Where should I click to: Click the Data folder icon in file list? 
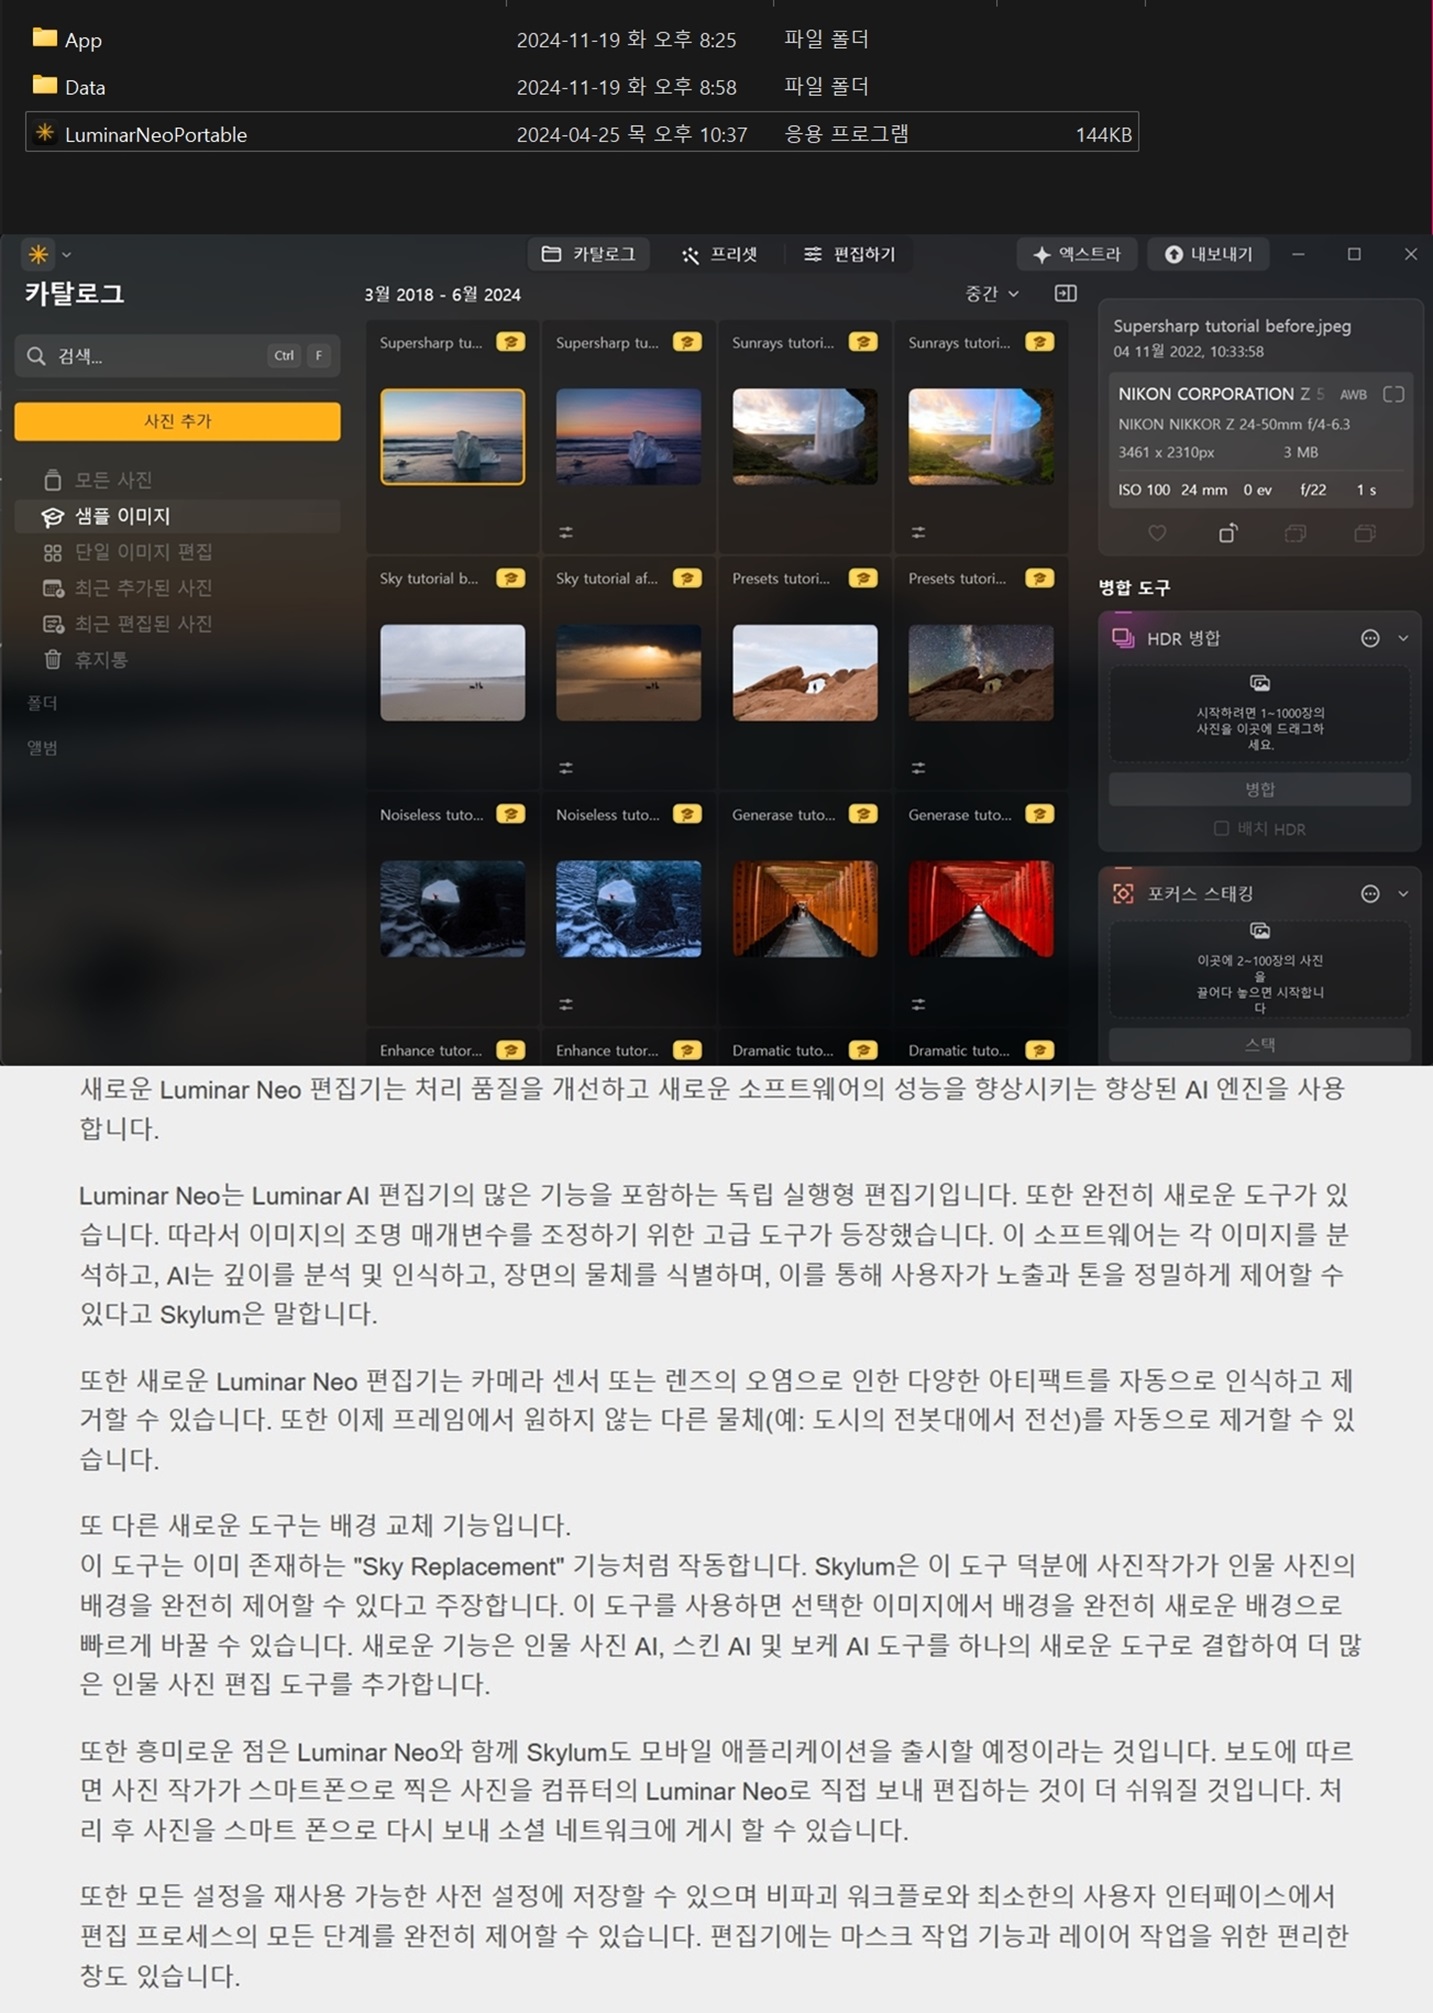coord(44,85)
